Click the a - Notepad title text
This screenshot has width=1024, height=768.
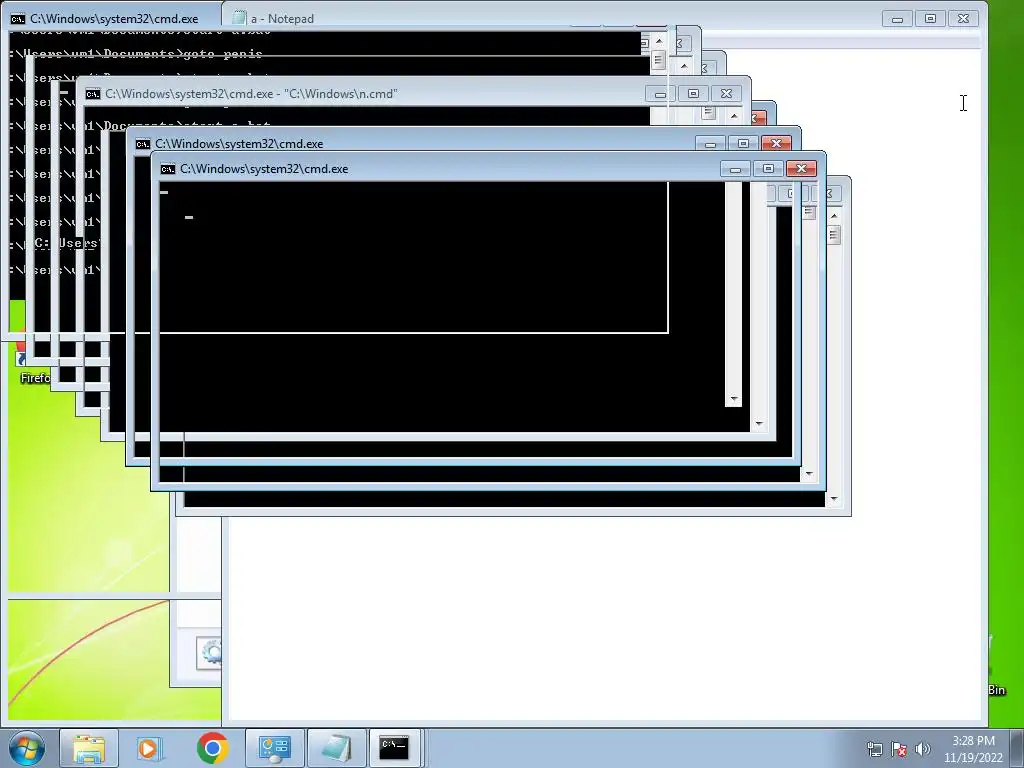[282, 19]
